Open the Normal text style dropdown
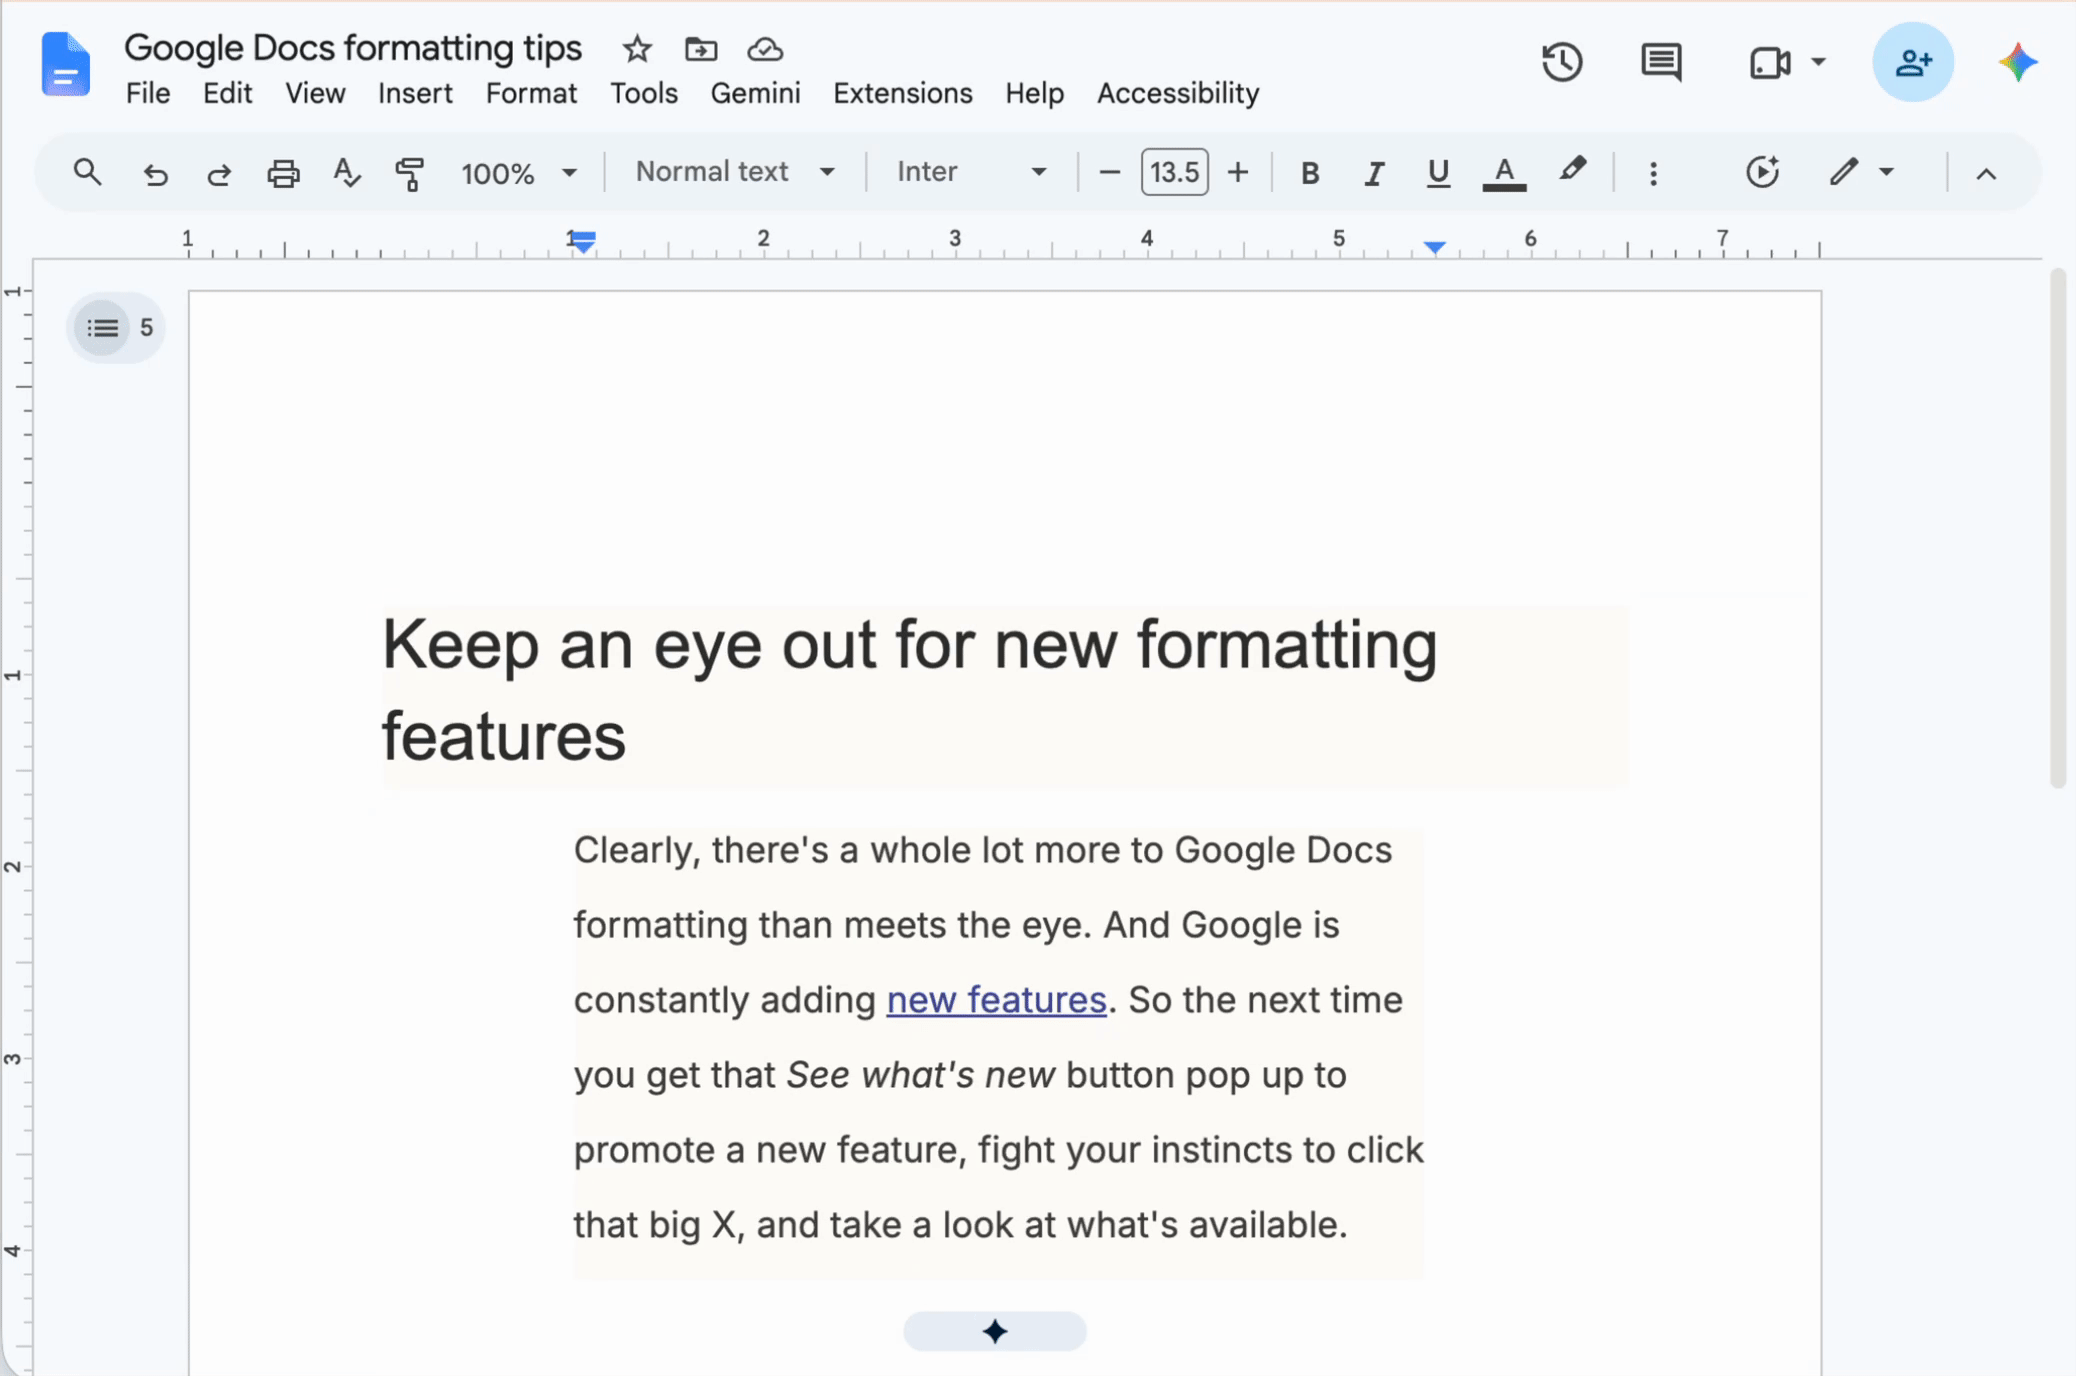 (x=735, y=172)
